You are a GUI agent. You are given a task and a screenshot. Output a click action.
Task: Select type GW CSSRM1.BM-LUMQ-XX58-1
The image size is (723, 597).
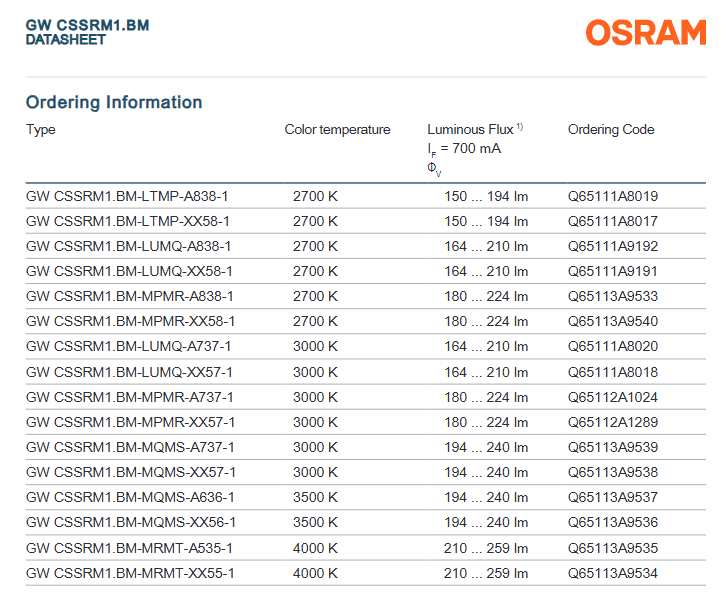click(x=129, y=271)
